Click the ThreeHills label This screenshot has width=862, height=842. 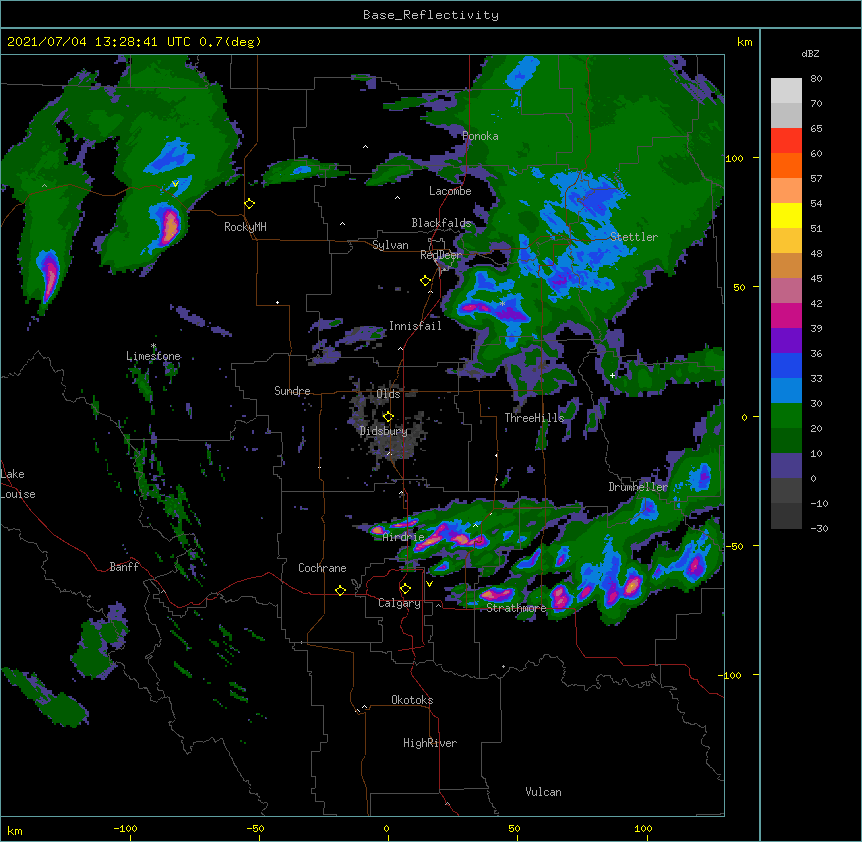click(534, 418)
